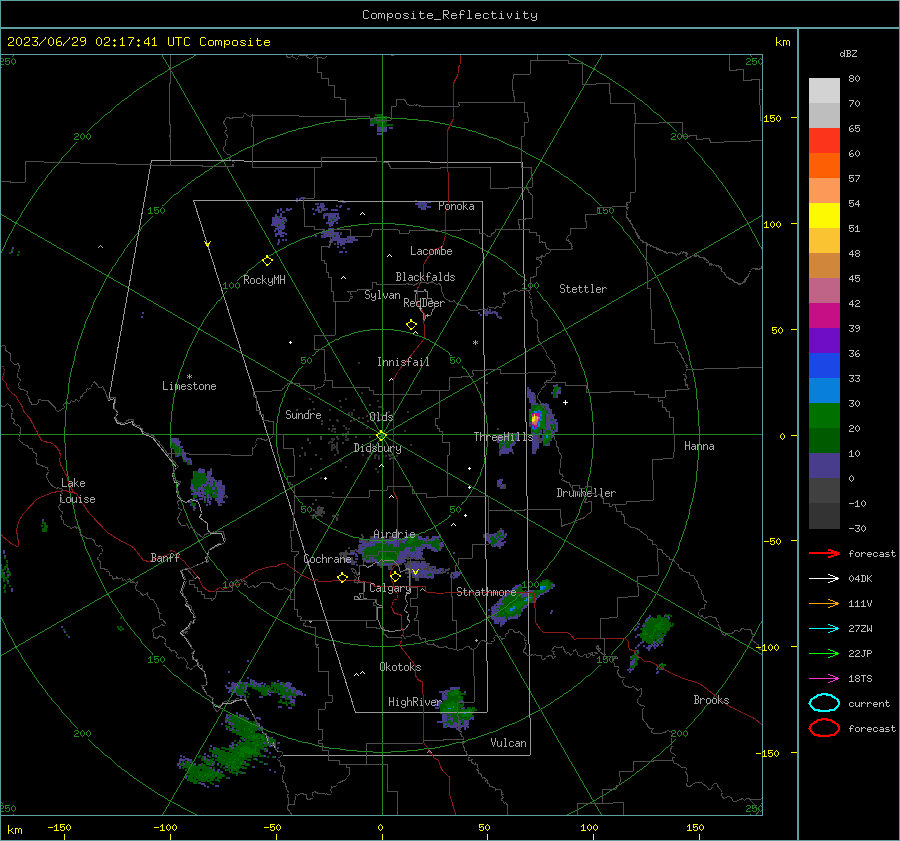Click the yellow diamond marker below Cochrane

[x=343, y=578]
